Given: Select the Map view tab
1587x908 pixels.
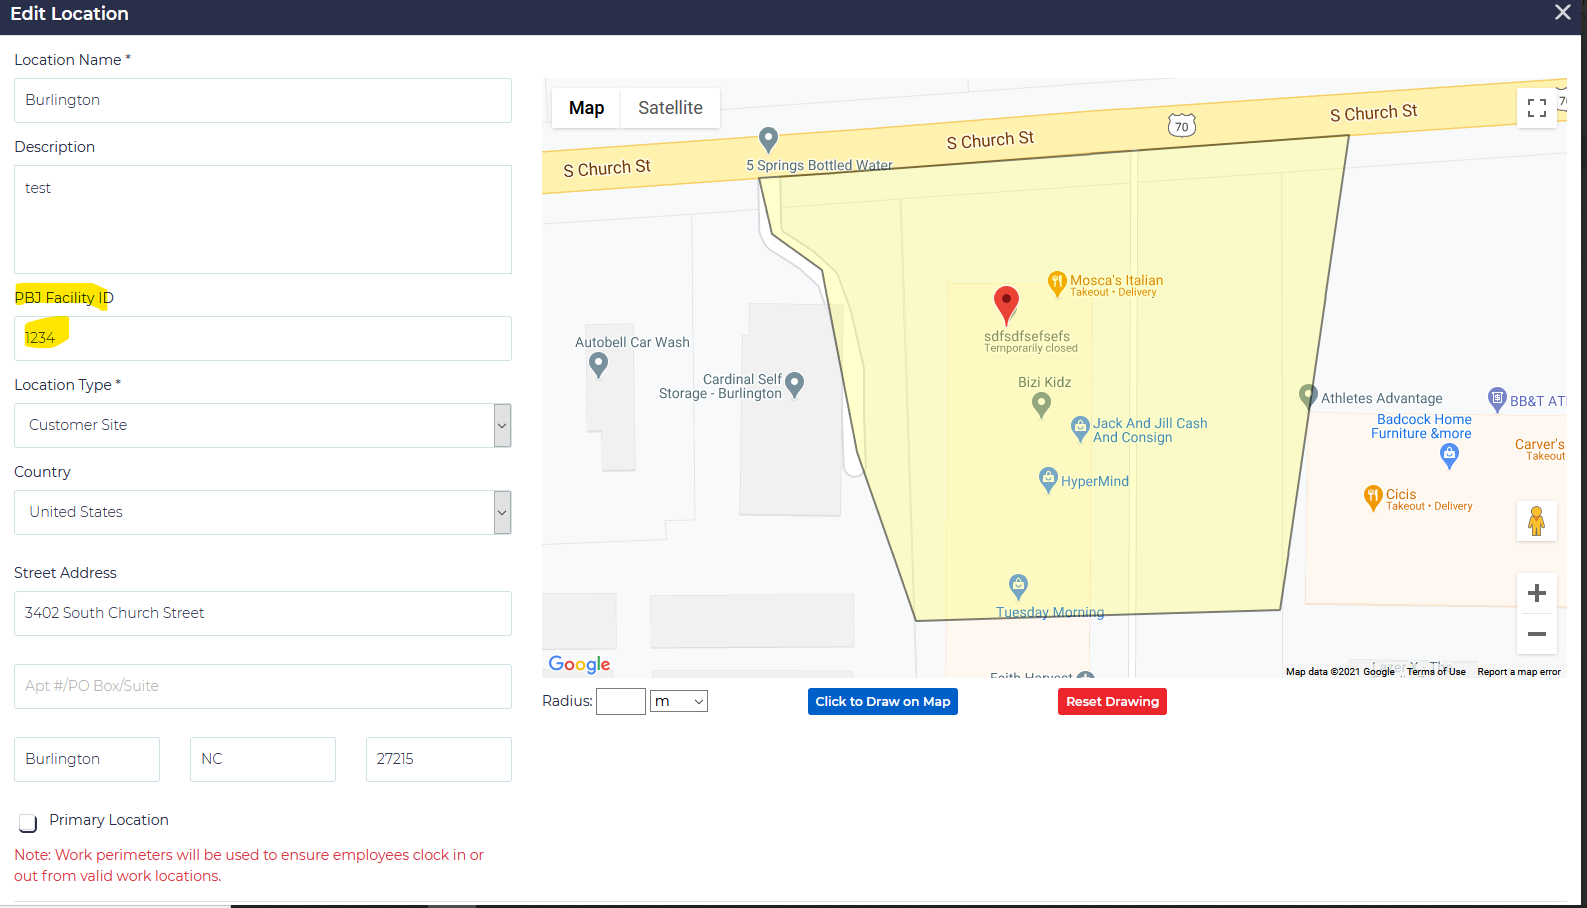Looking at the screenshot, I should tap(586, 108).
